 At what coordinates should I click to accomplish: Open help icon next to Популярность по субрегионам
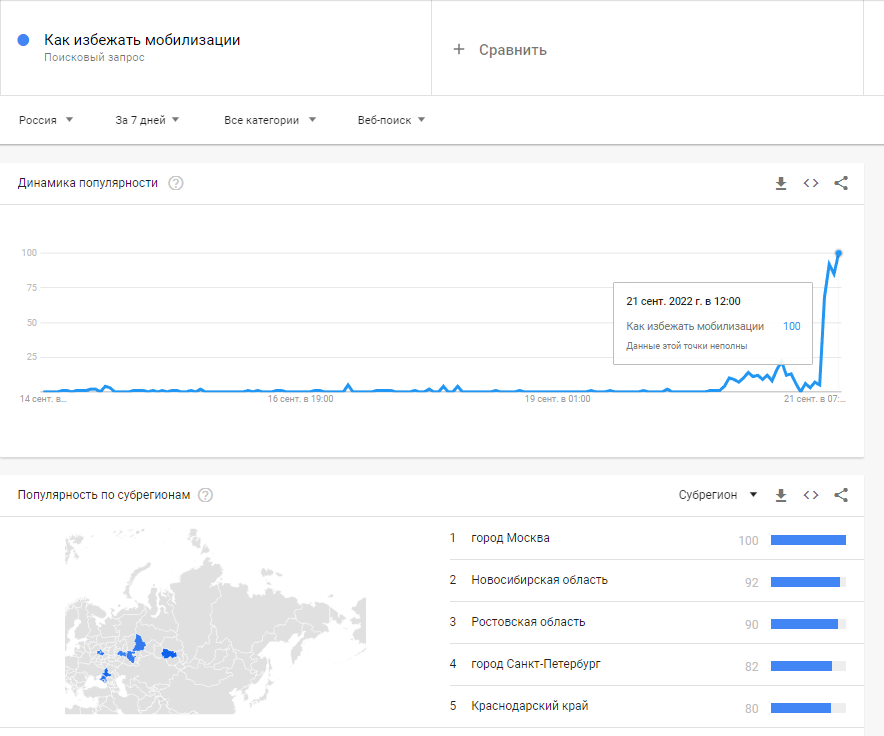click(x=205, y=495)
